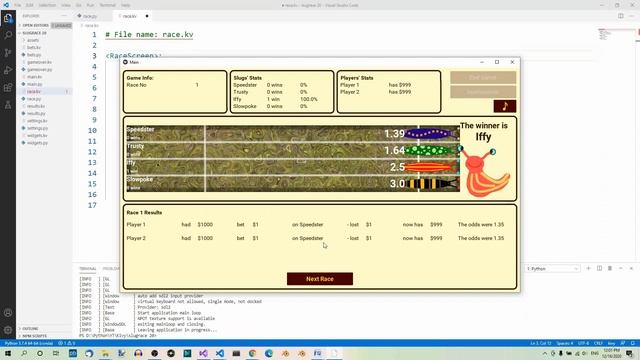Select the TERMINAL panel tab
Screen dimensions: 640x360
pyautogui.click(x=87, y=269)
